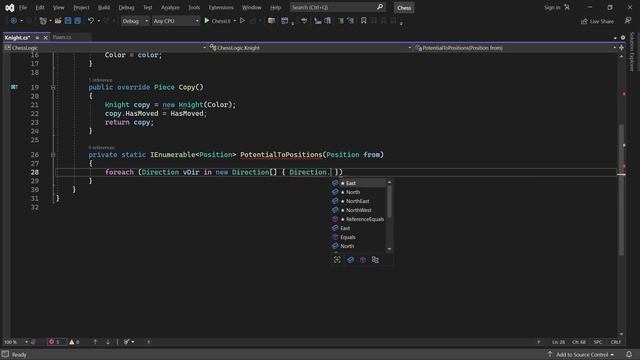Click the Save All toolbar icon
Image resolution: width=640 pixels, height=360 pixels.
(x=78, y=21)
